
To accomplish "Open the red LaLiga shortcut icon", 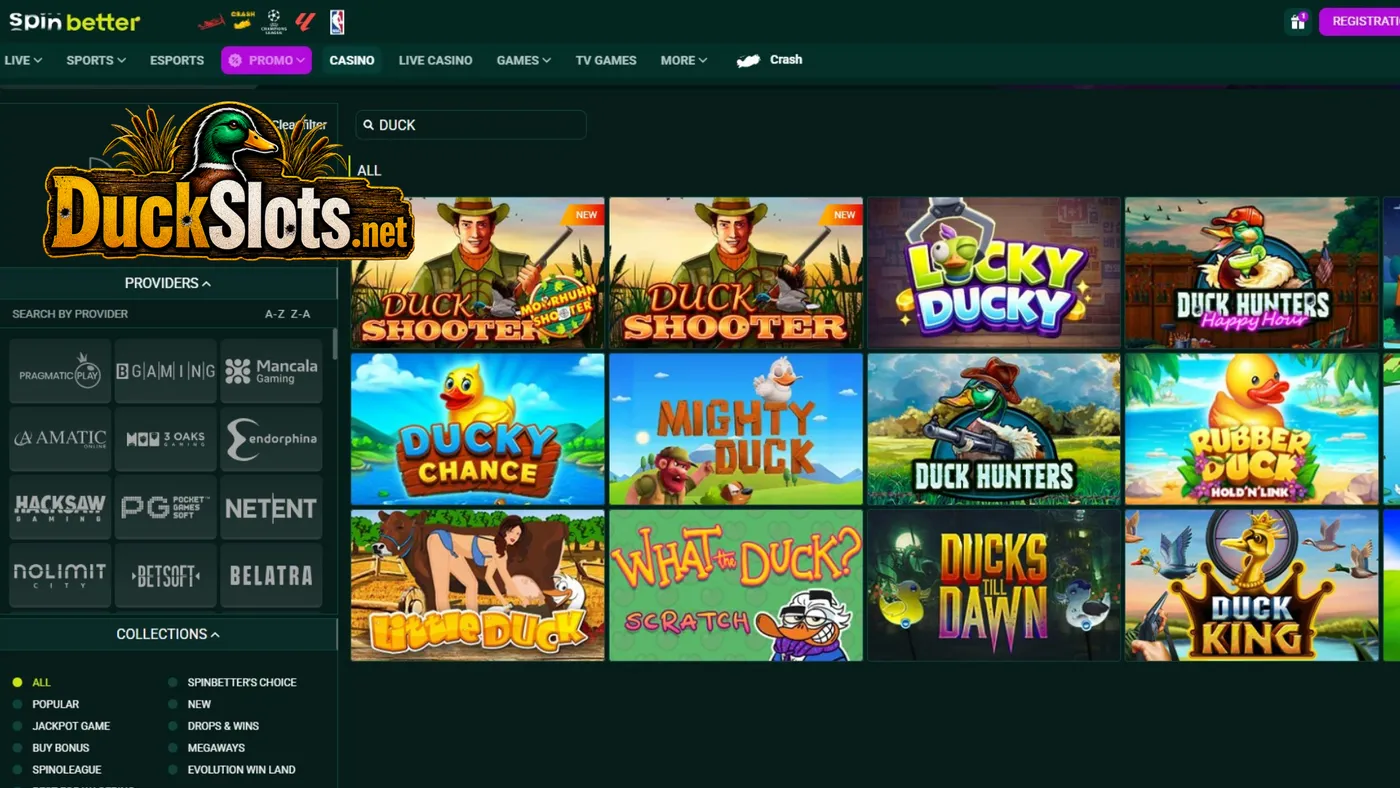I will point(306,21).
